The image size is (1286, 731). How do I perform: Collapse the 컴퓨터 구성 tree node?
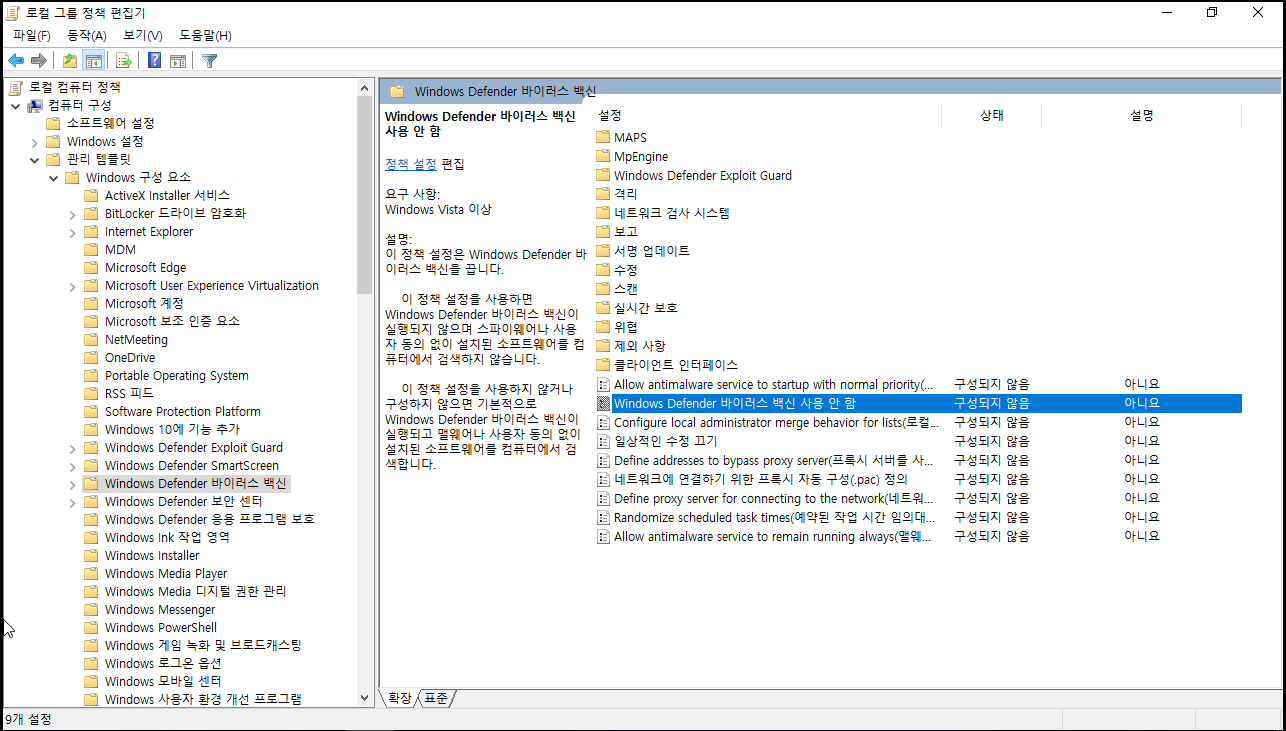point(15,105)
